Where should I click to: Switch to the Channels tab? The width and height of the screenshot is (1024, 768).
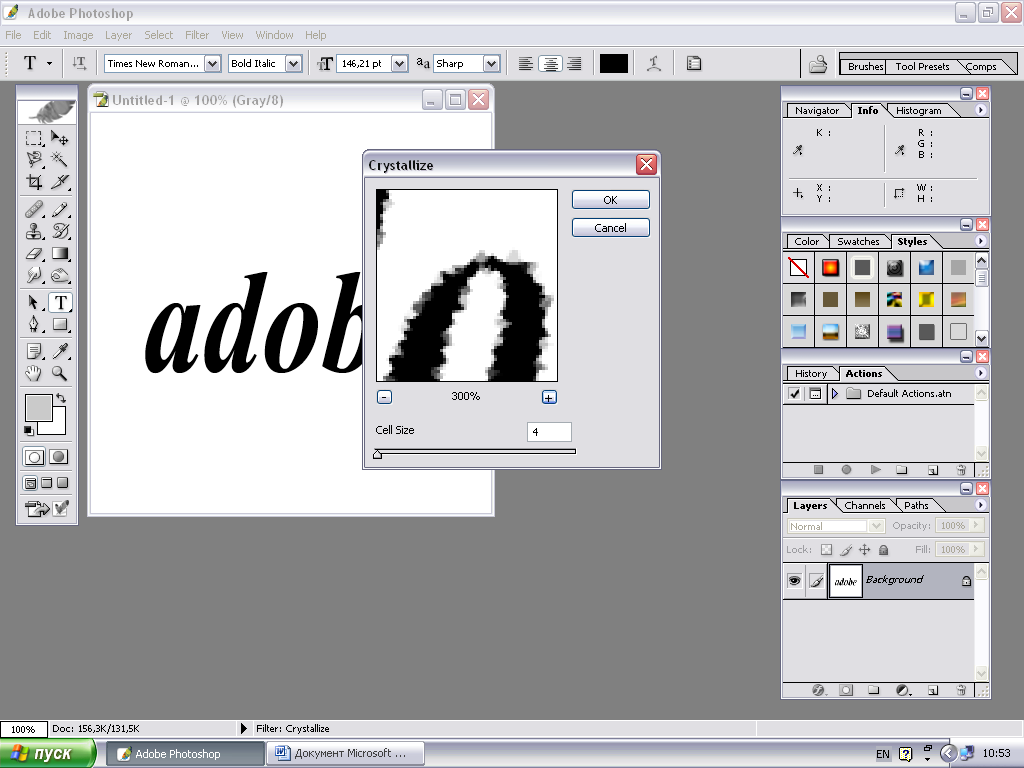(x=864, y=505)
